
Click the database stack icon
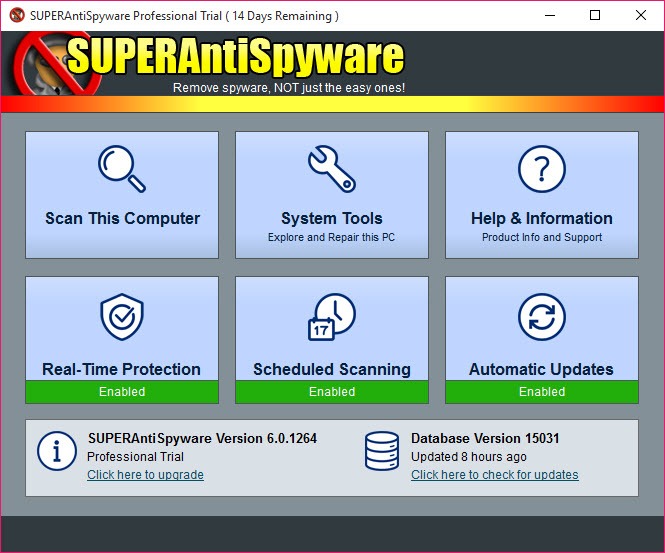382,451
